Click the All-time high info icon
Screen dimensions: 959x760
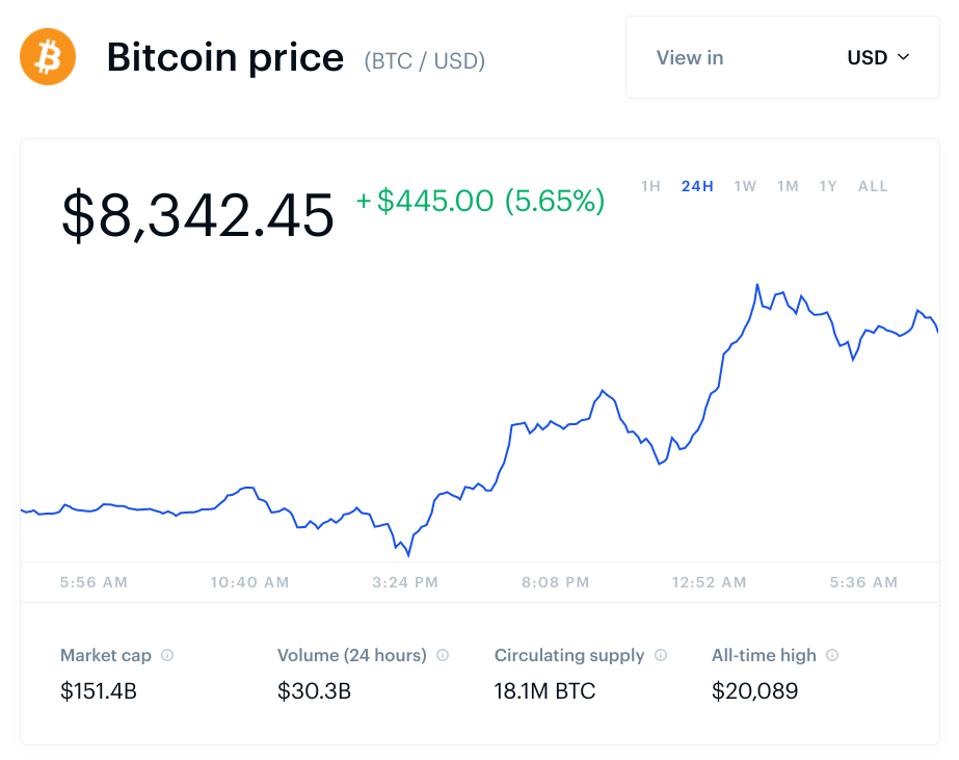pos(832,655)
